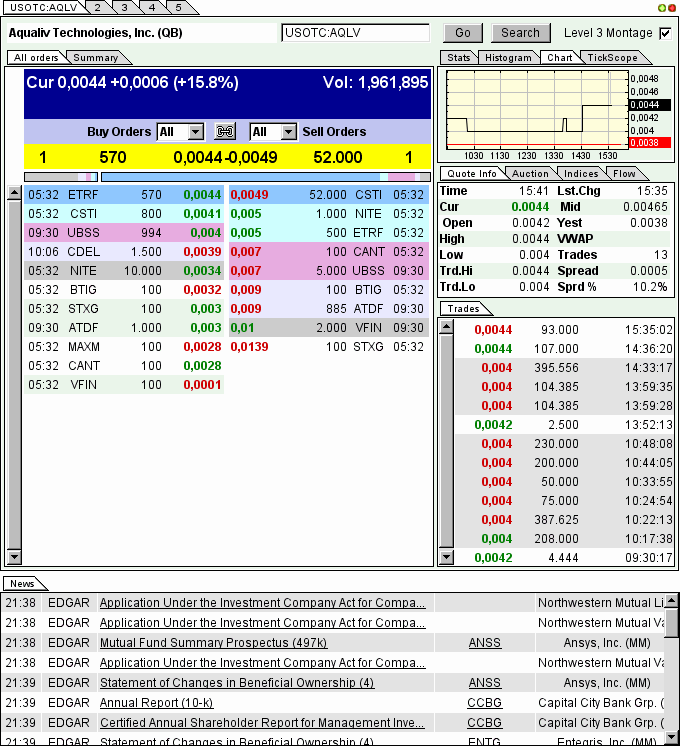
Task: Select the Quote Info tab
Action: 472,174
